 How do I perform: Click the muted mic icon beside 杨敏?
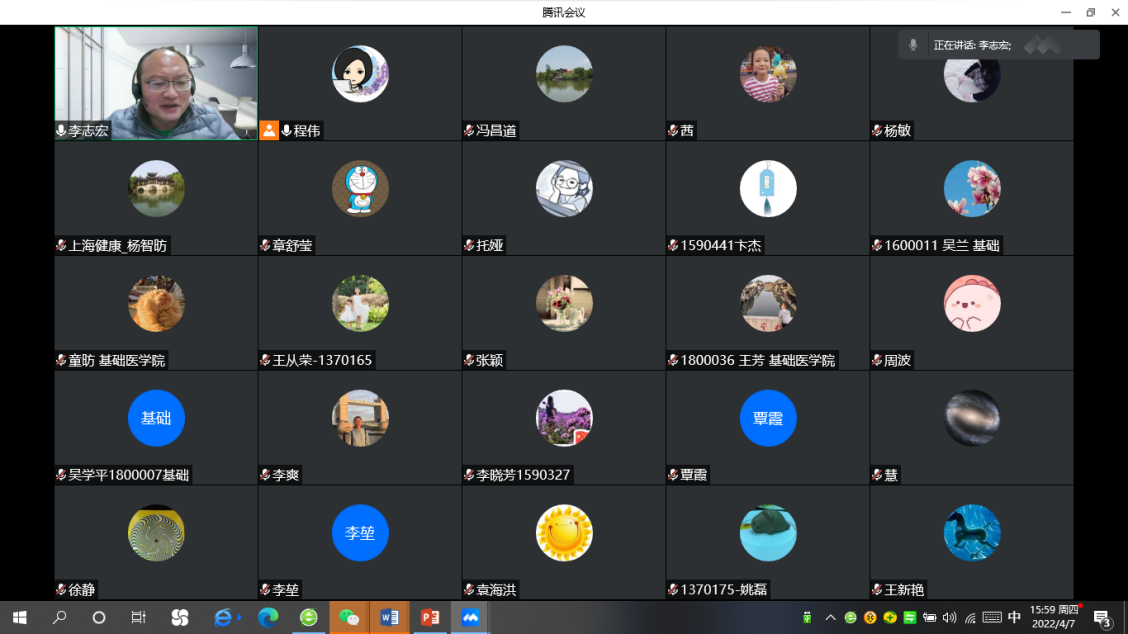coord(877,131)
